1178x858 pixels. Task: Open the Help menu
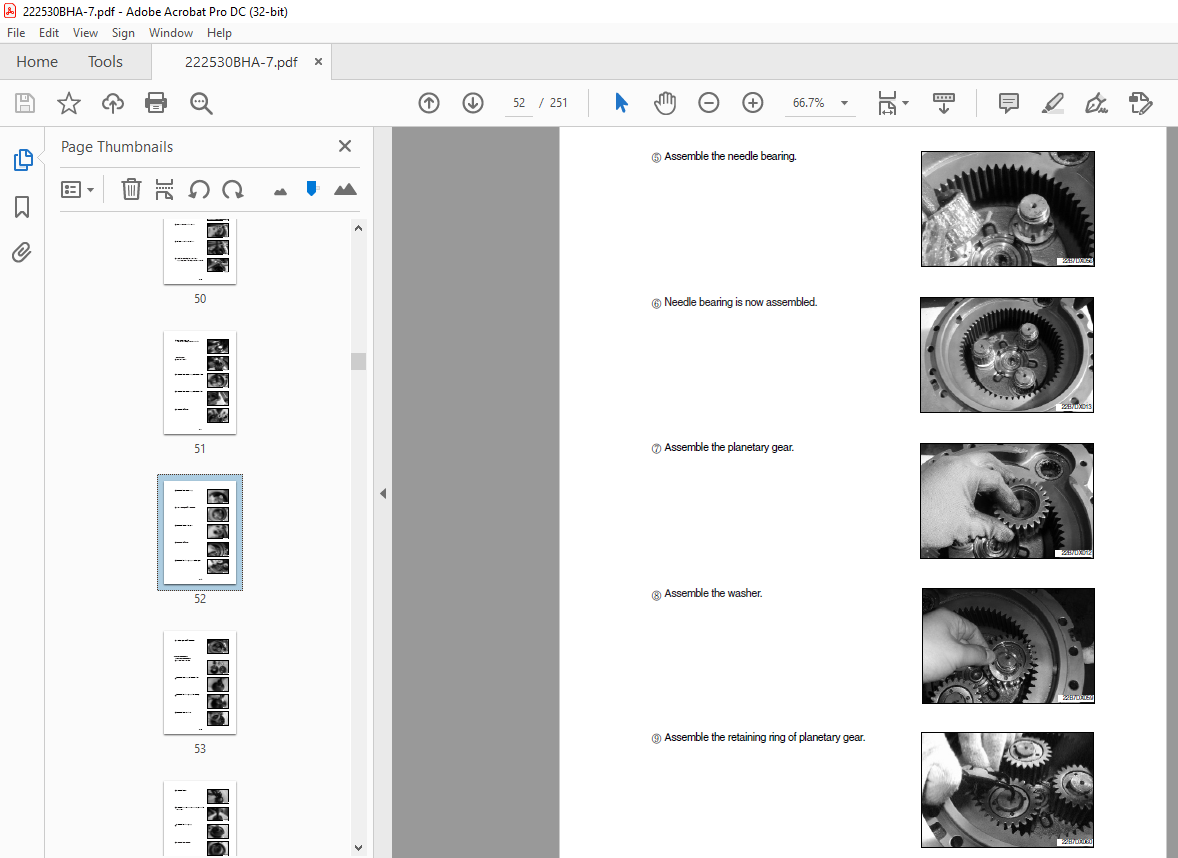coord(219,33)
